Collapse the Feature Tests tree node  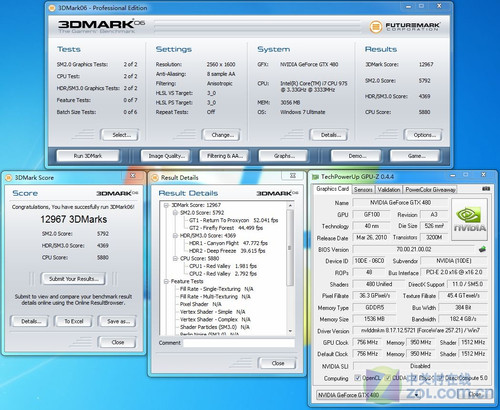tap(166, 281)
